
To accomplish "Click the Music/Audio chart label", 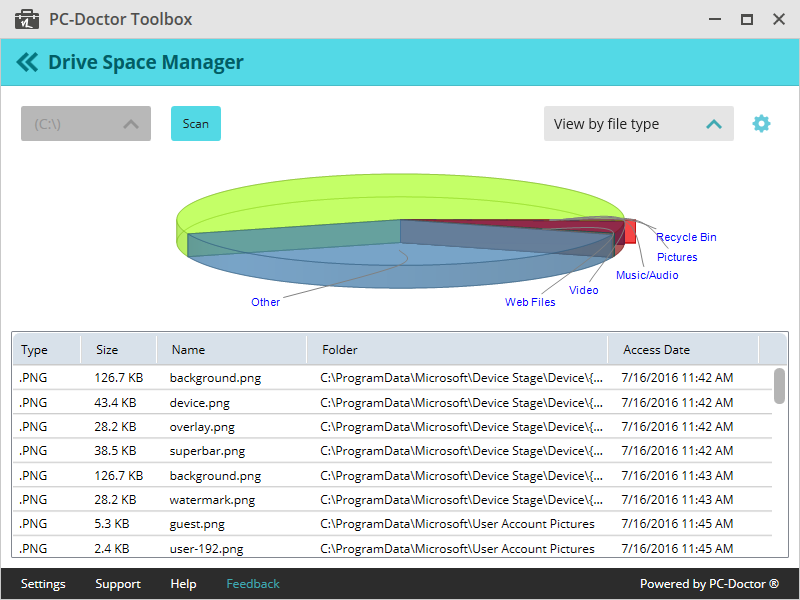I will (x=646, y=275).
